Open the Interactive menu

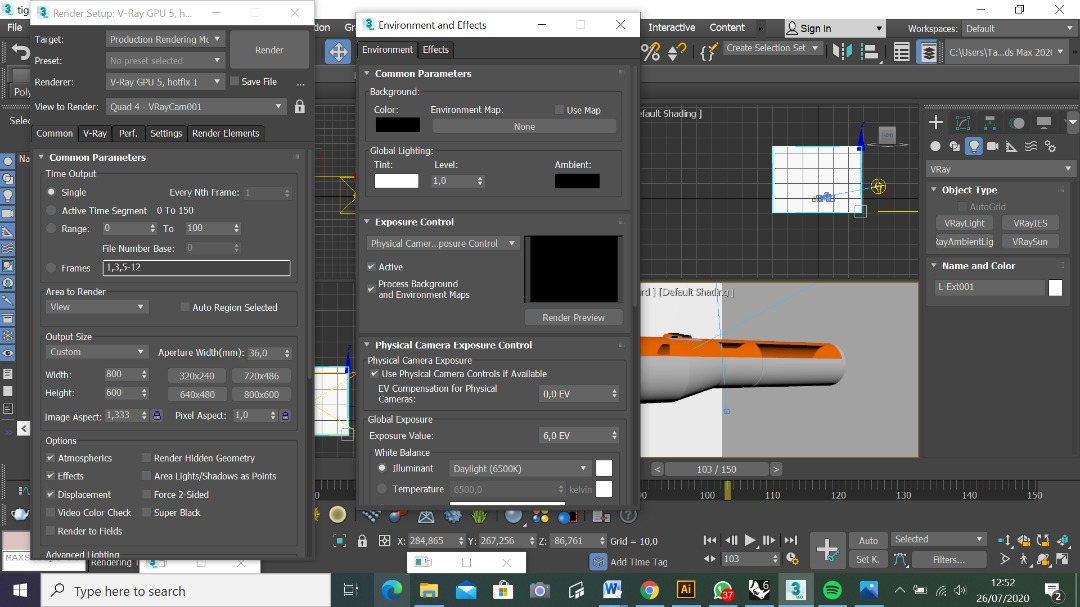[672, 28]
